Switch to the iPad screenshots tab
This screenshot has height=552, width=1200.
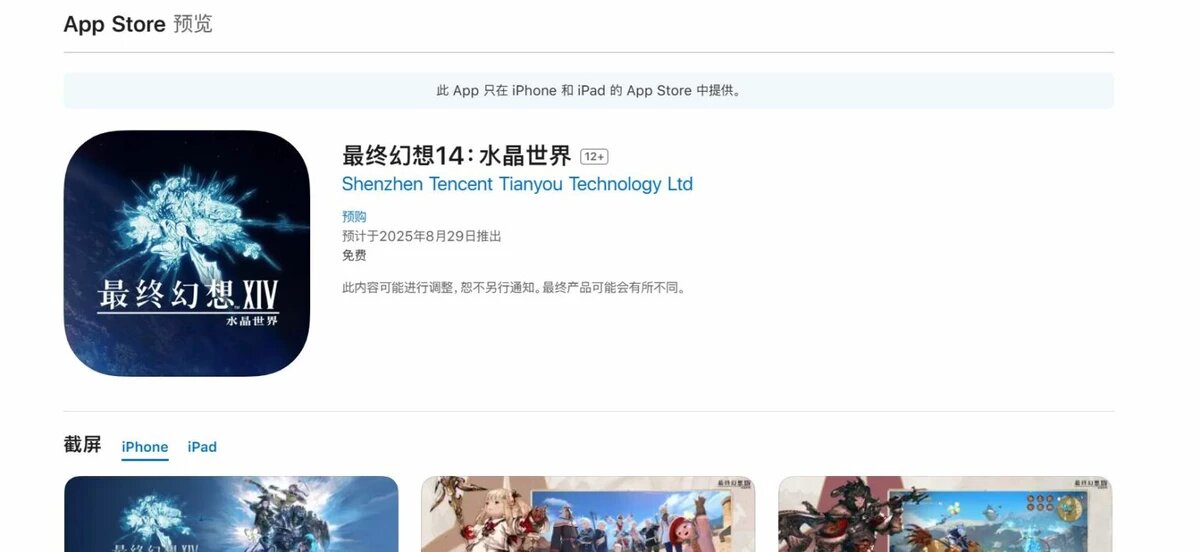[202, 447]
